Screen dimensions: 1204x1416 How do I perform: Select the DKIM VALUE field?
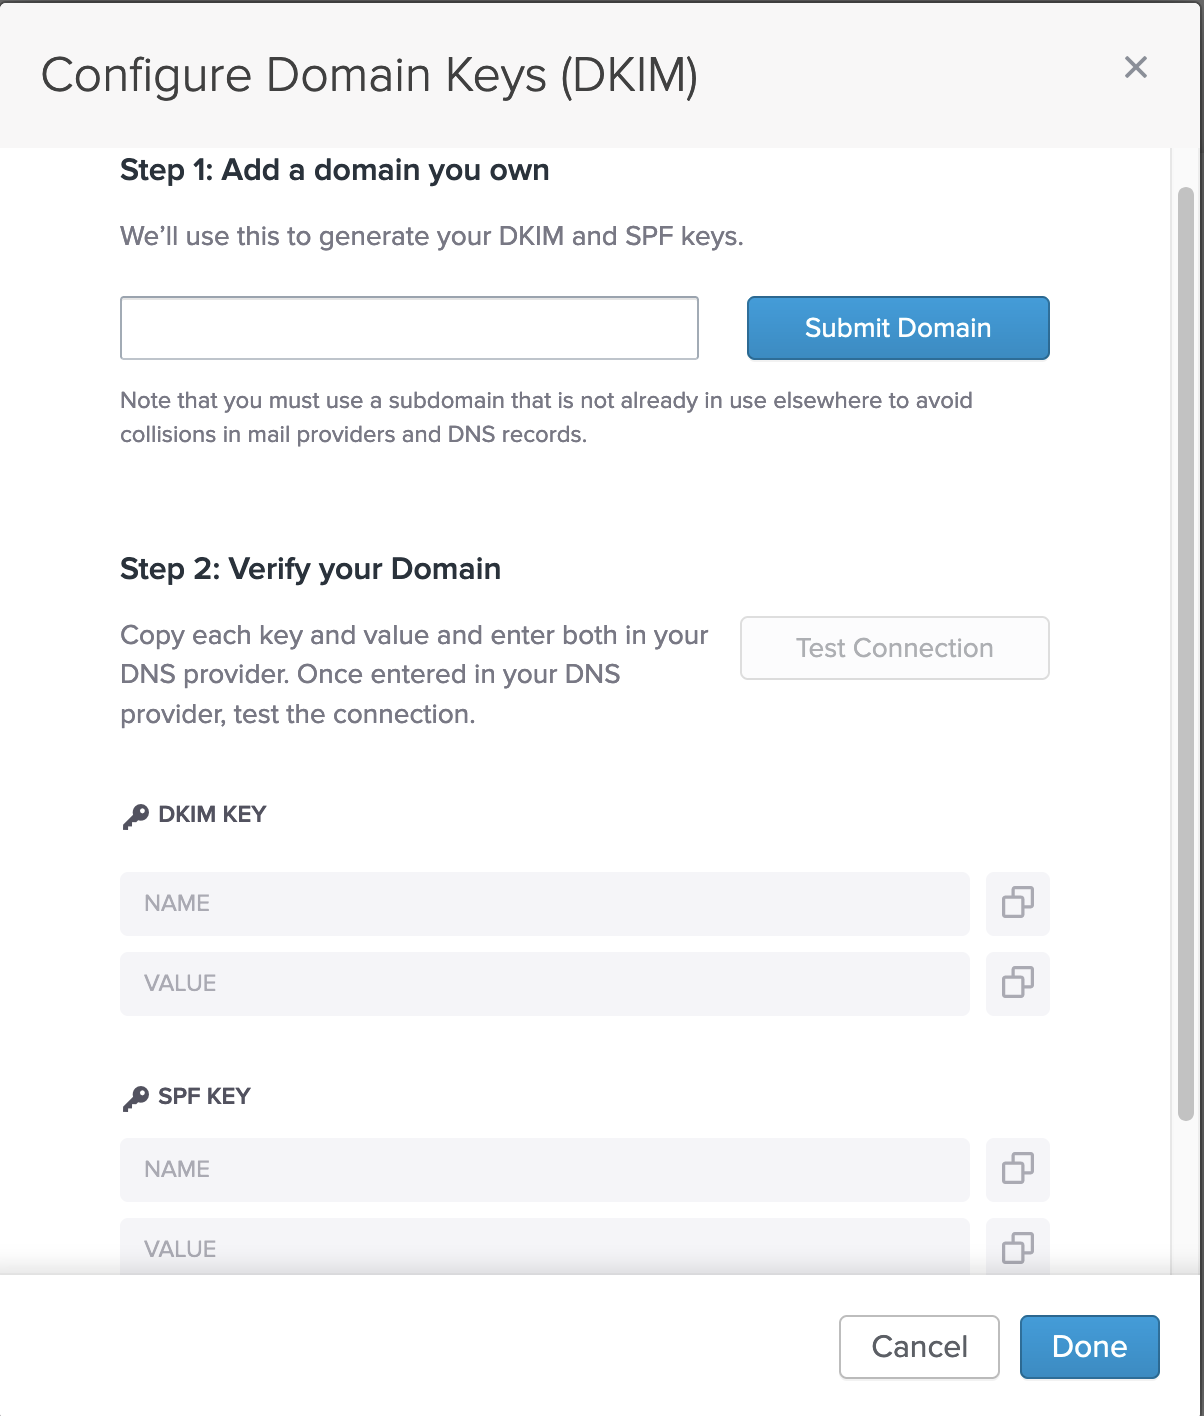click(x=544, y=984)
